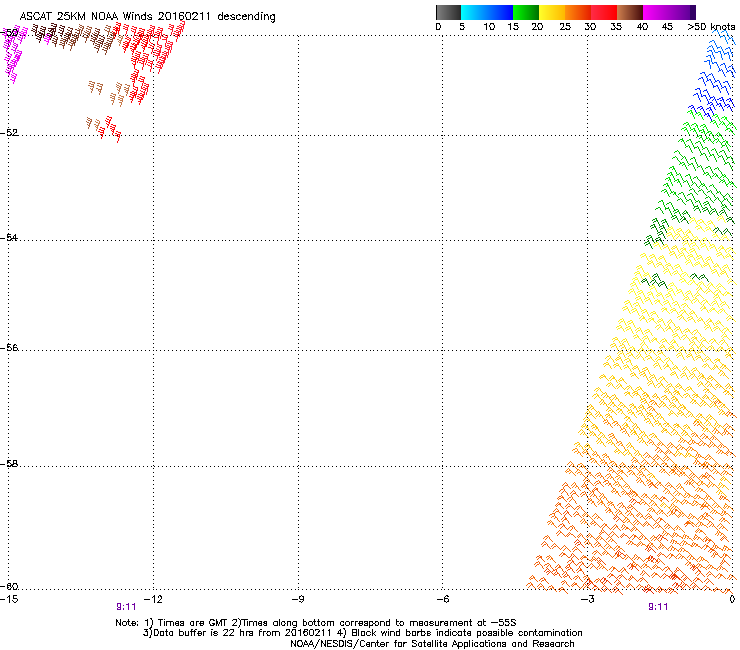
Task: Click the "-12" longitude axis label
Action: click(153, 599)
